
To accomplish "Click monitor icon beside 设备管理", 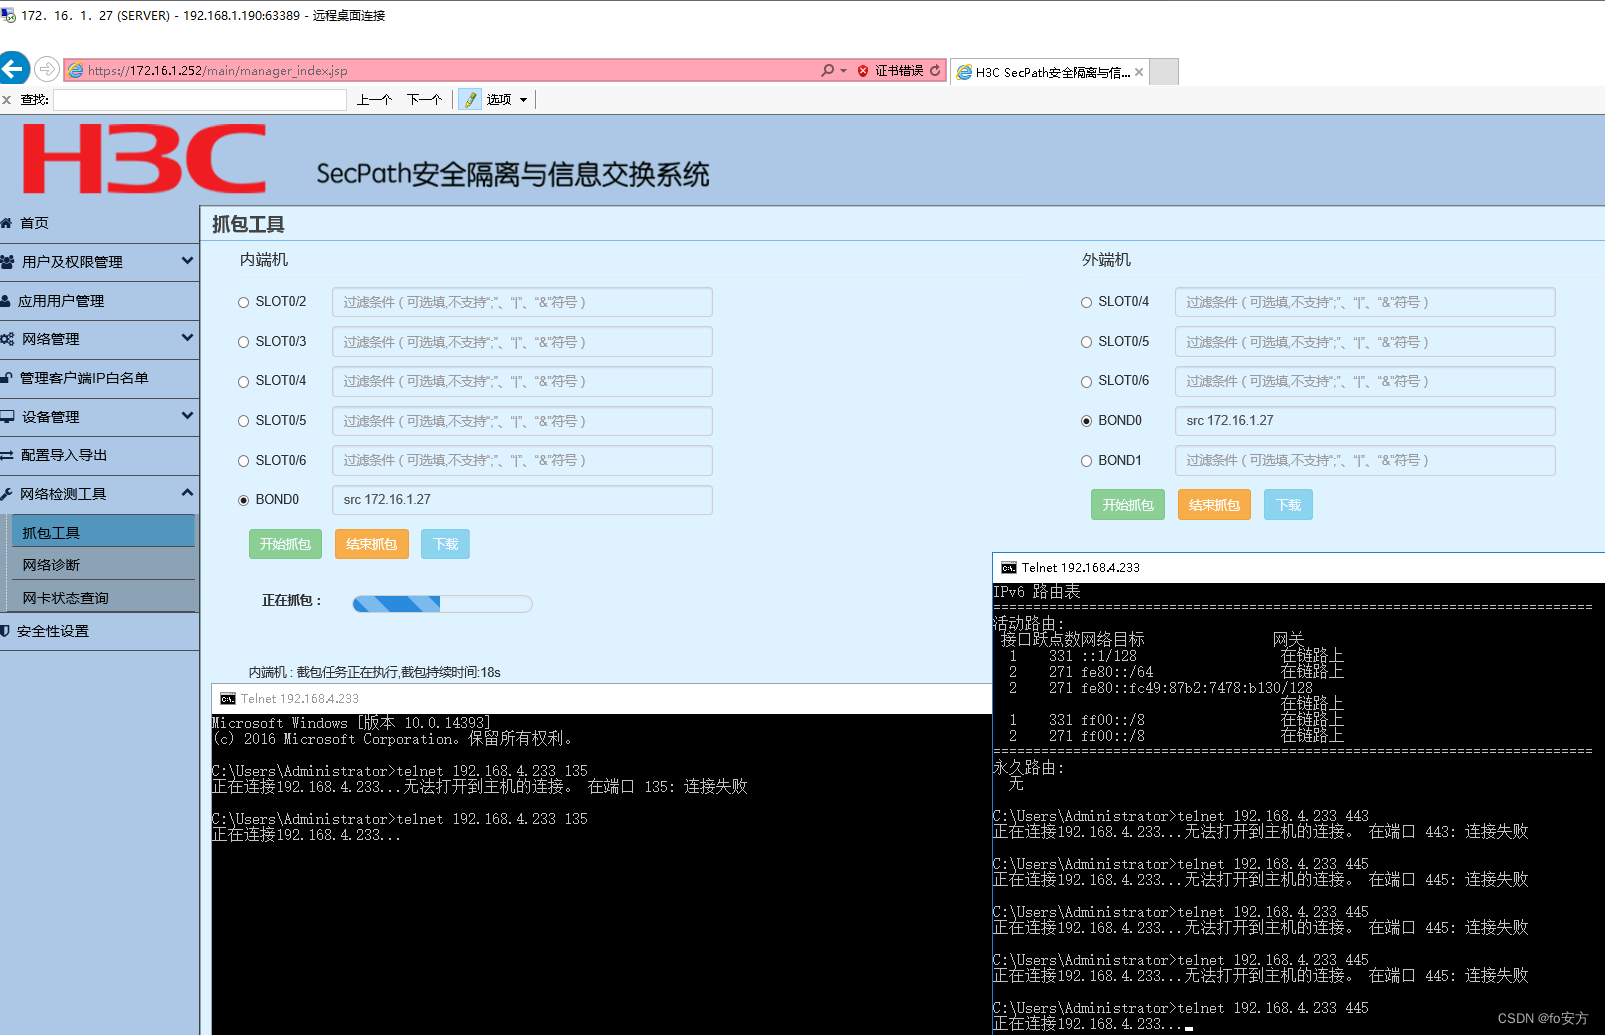I will 7,417.
